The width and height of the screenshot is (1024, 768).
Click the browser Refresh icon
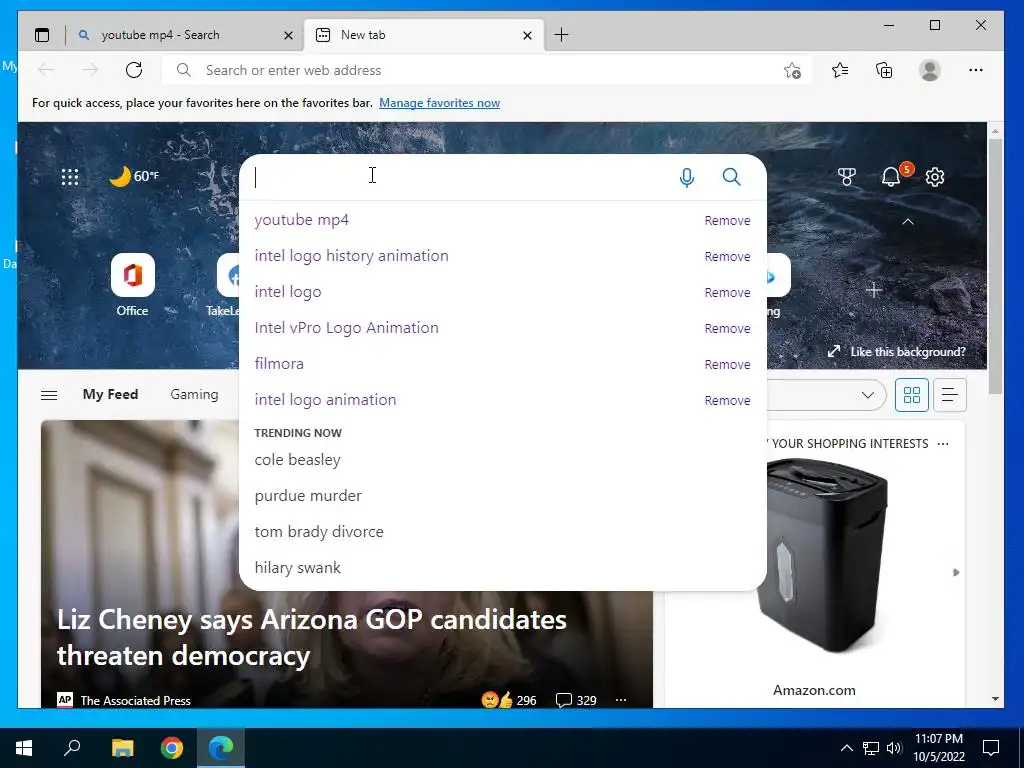pyautogui.click(x=134, y=70)
